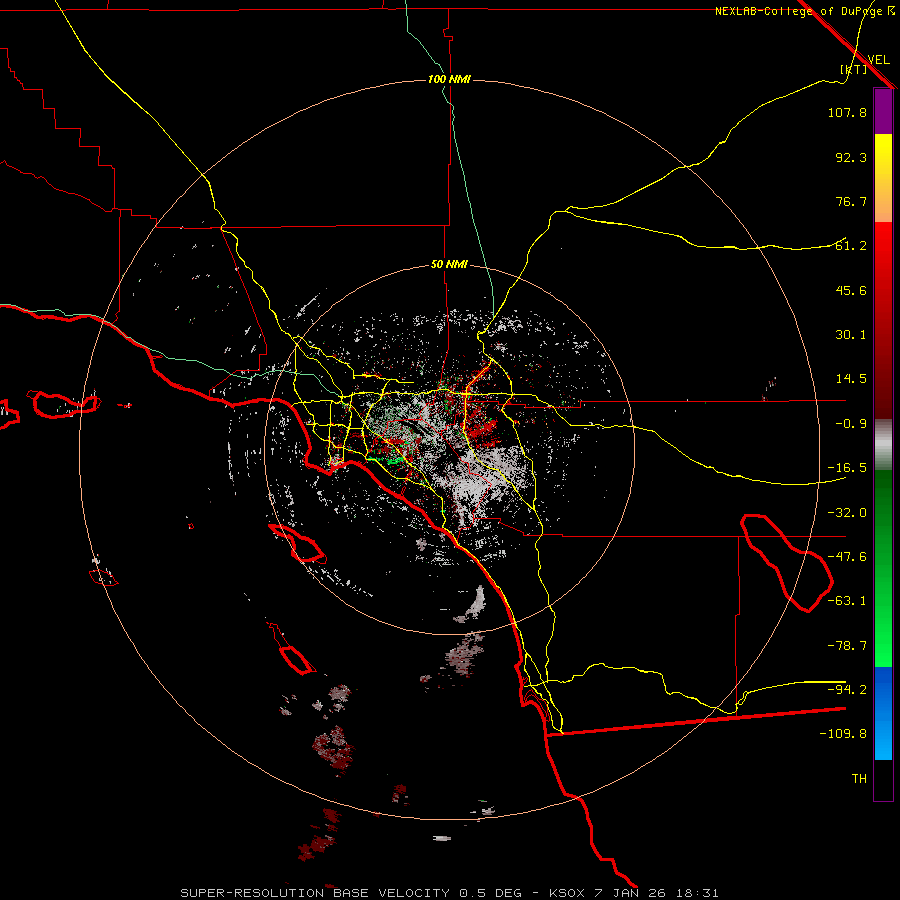900x900 pixels.
Task: Click the 50 NMI range ring label
Action: [449, 264]
